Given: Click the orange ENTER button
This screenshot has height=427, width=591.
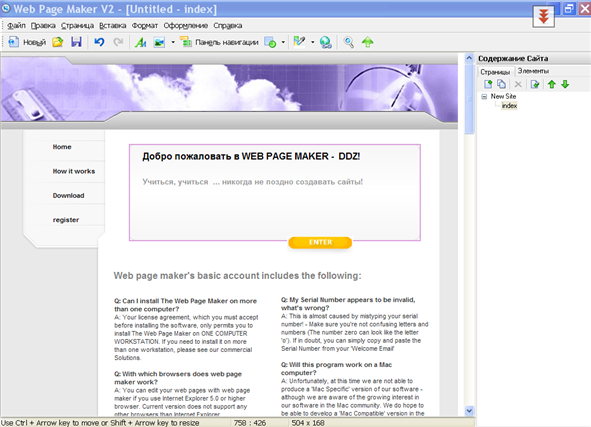Looking at the screenshot, I should (x=320, y=242).
